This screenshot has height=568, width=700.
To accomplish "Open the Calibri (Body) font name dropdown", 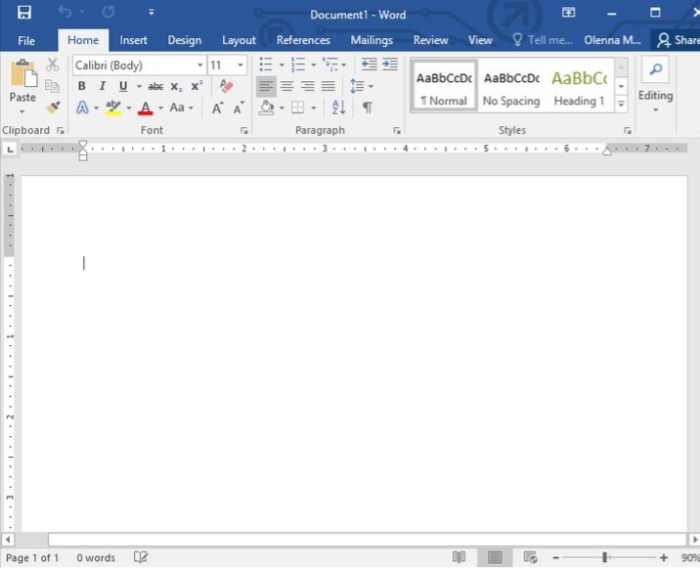I will tap(200, 65).
